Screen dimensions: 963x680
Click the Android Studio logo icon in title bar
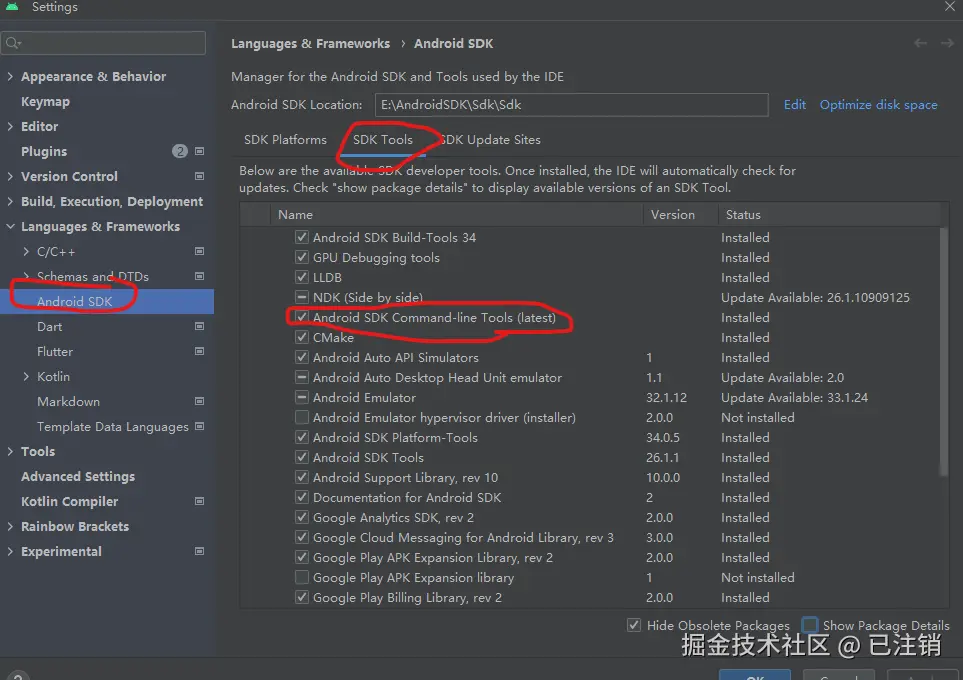(12, 6)
